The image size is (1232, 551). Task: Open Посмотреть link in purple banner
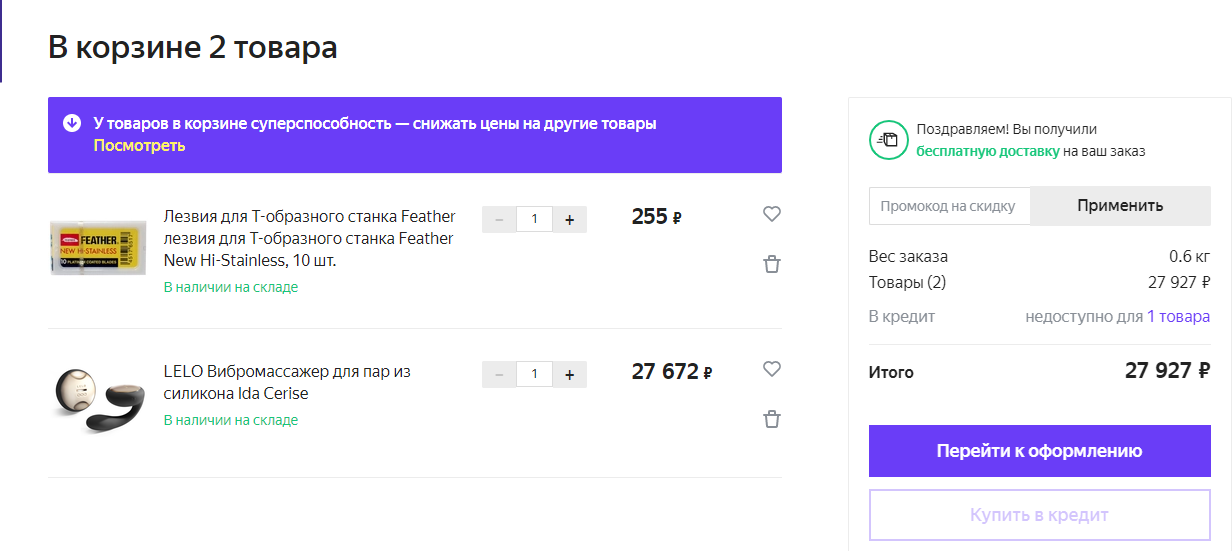pos(139,146)
